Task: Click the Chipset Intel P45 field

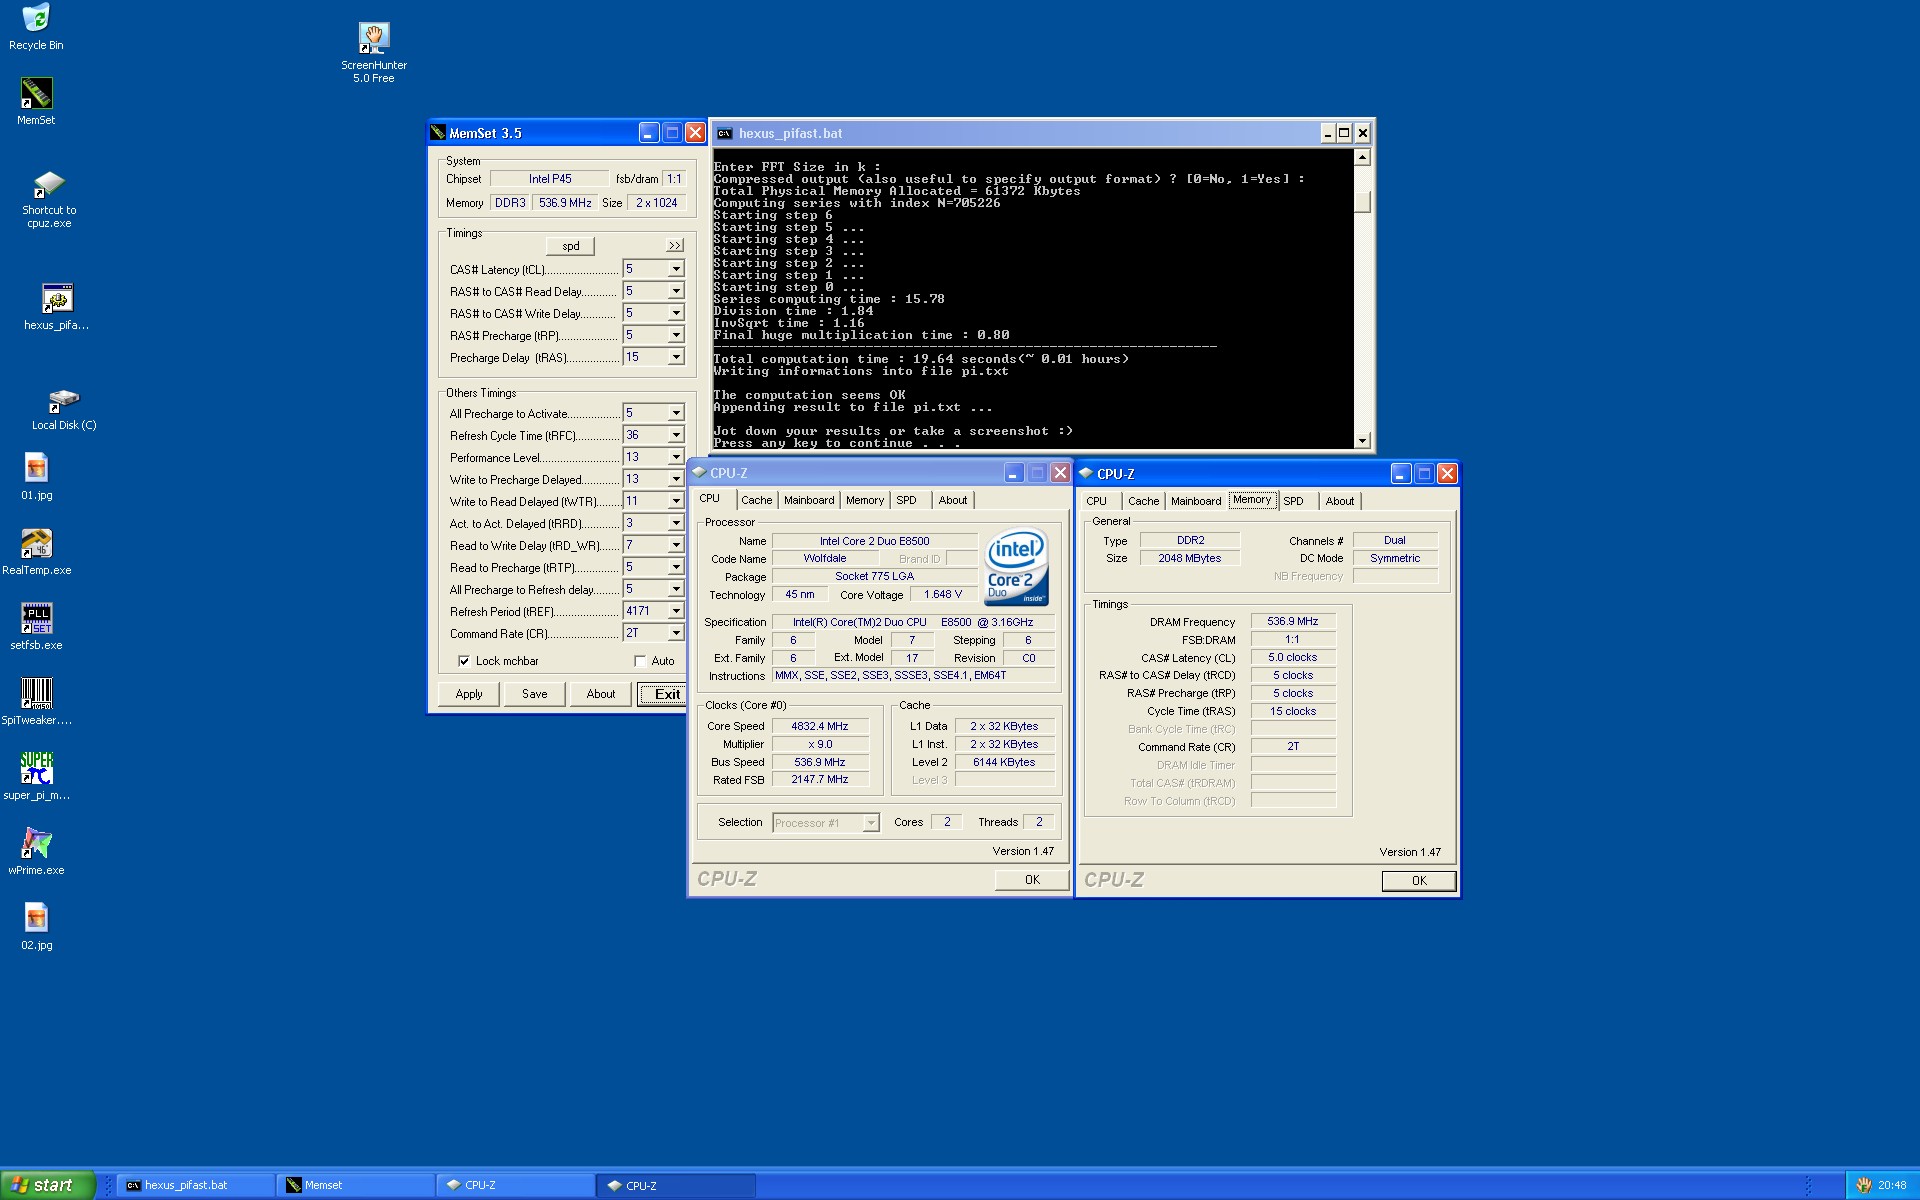Action: (x=550, y=179)
